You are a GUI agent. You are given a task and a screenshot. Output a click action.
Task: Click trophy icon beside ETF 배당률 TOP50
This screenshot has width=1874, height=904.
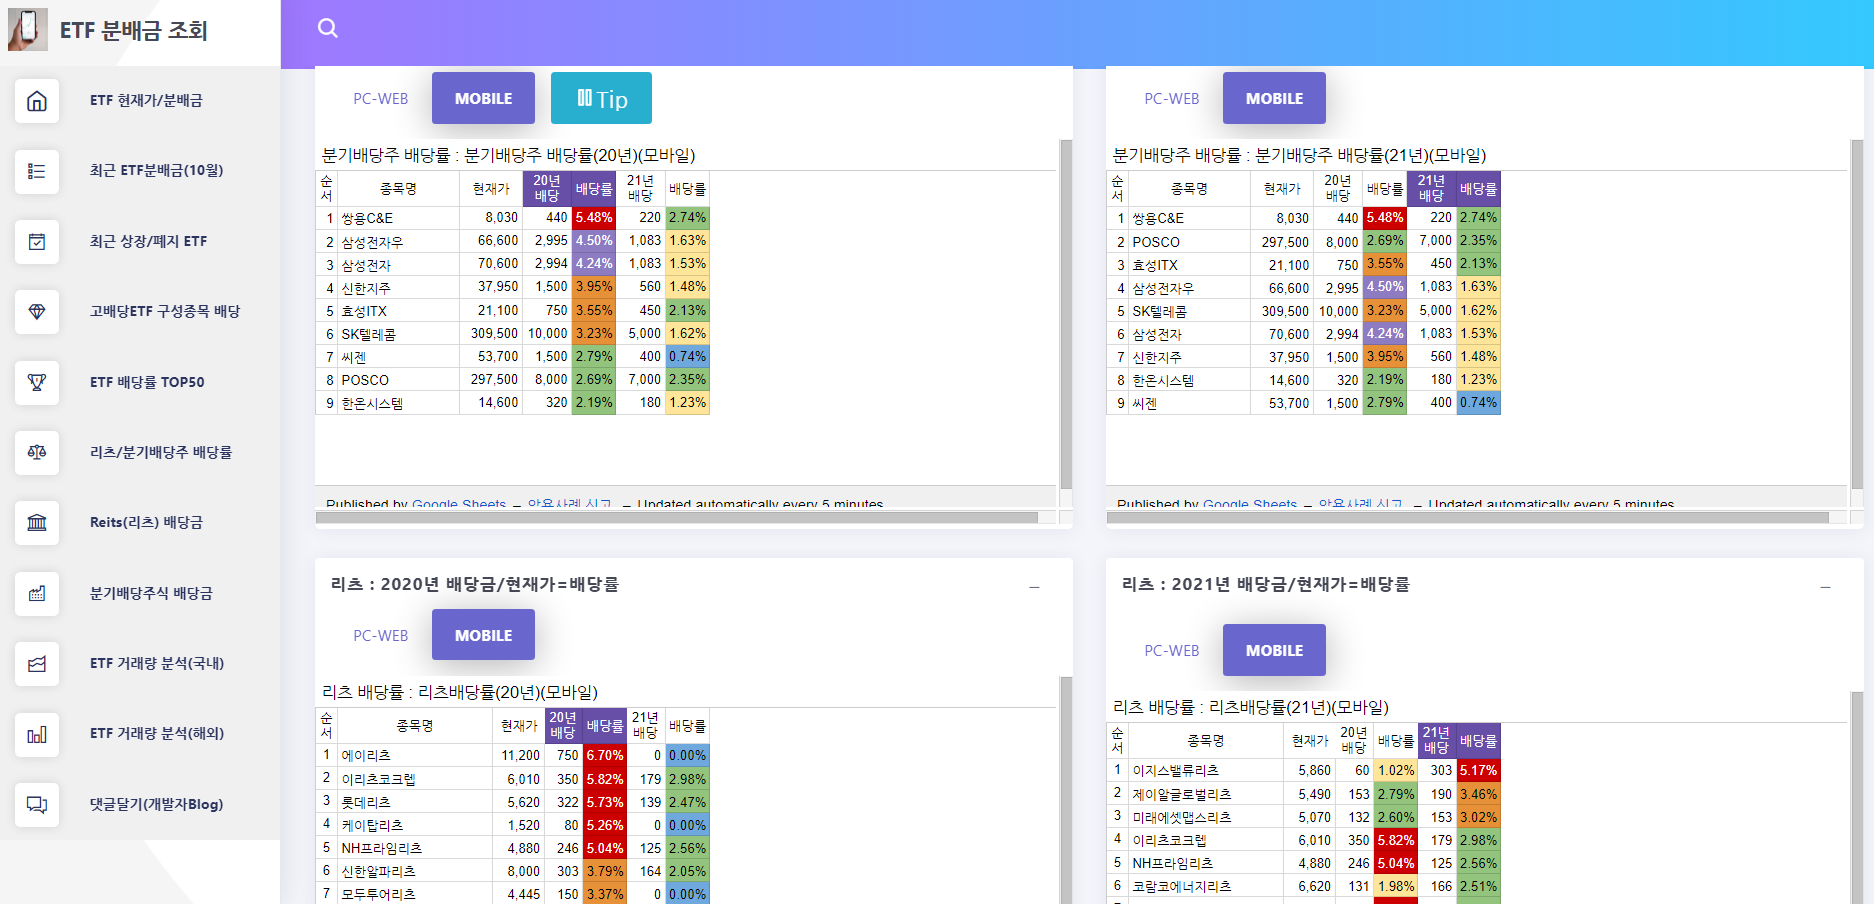click(37, 382)
